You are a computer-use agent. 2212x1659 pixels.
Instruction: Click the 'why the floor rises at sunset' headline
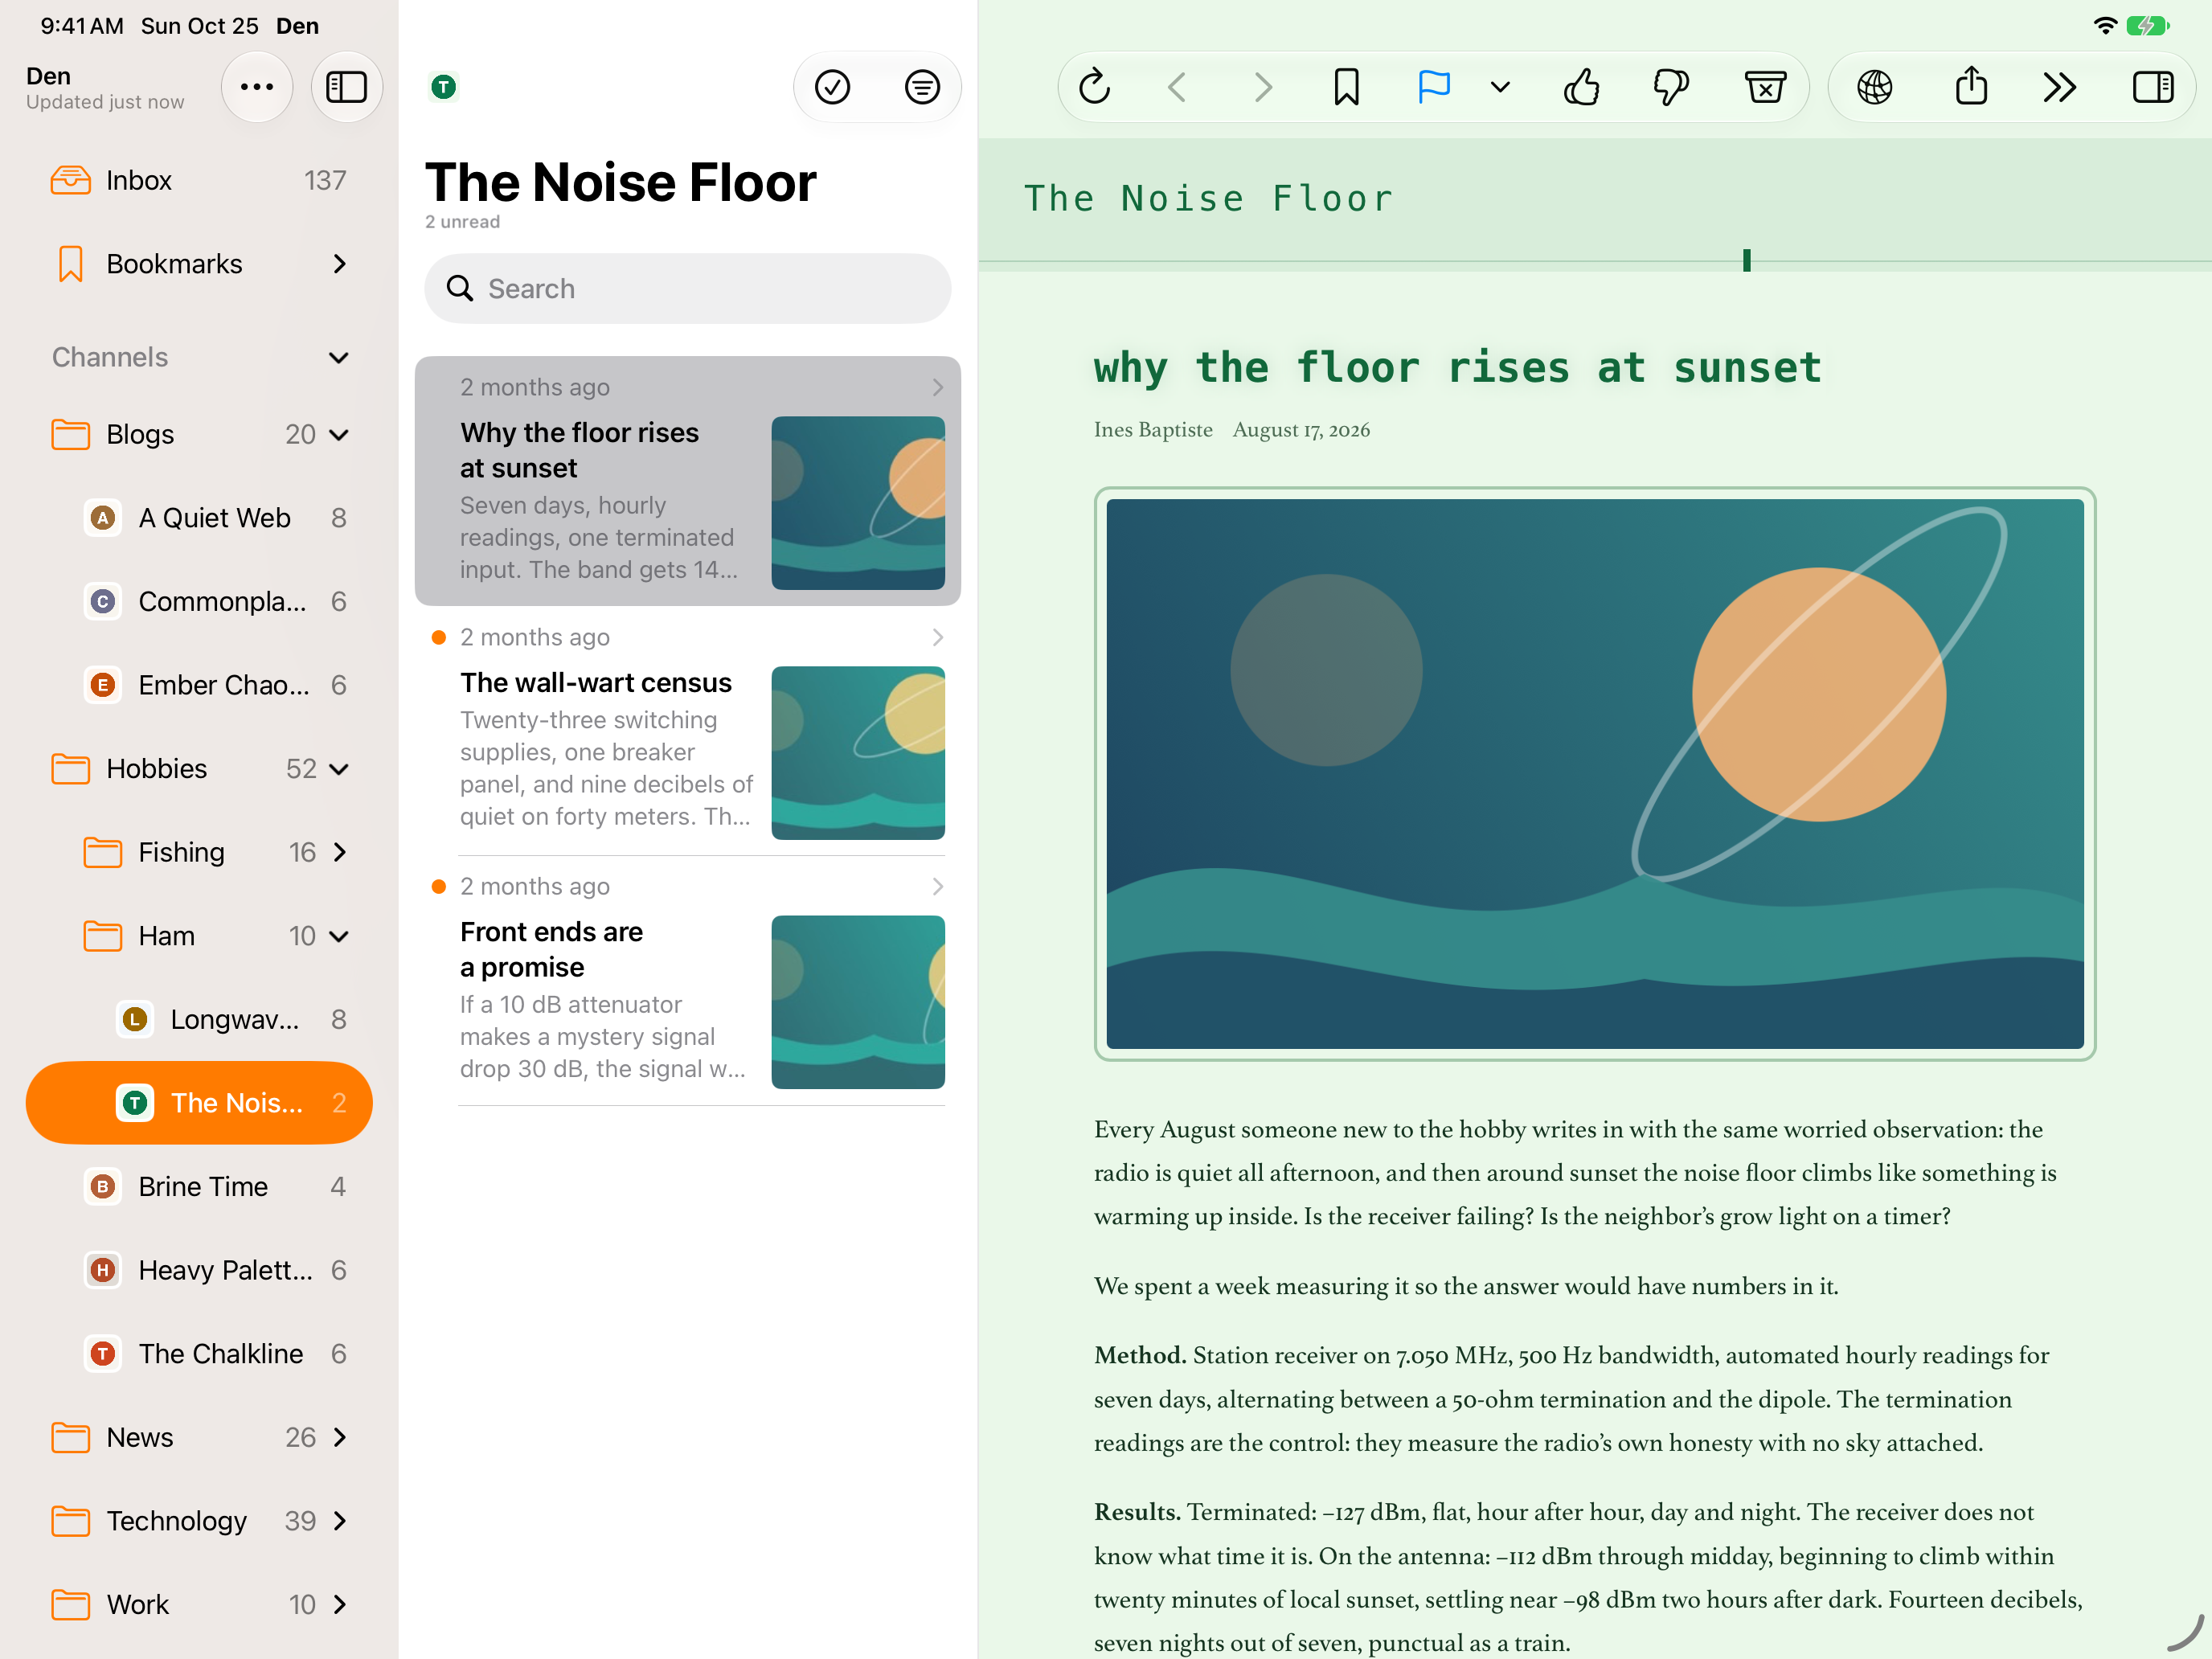pyautogui.click(x=1457, y=368)
